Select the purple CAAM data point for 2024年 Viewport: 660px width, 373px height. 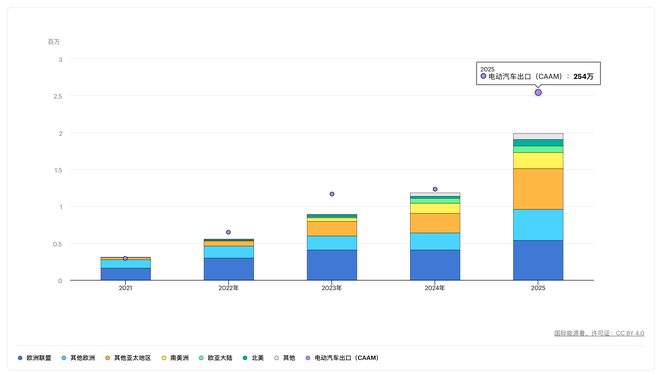pyautogui.click(x=435, y=189)
